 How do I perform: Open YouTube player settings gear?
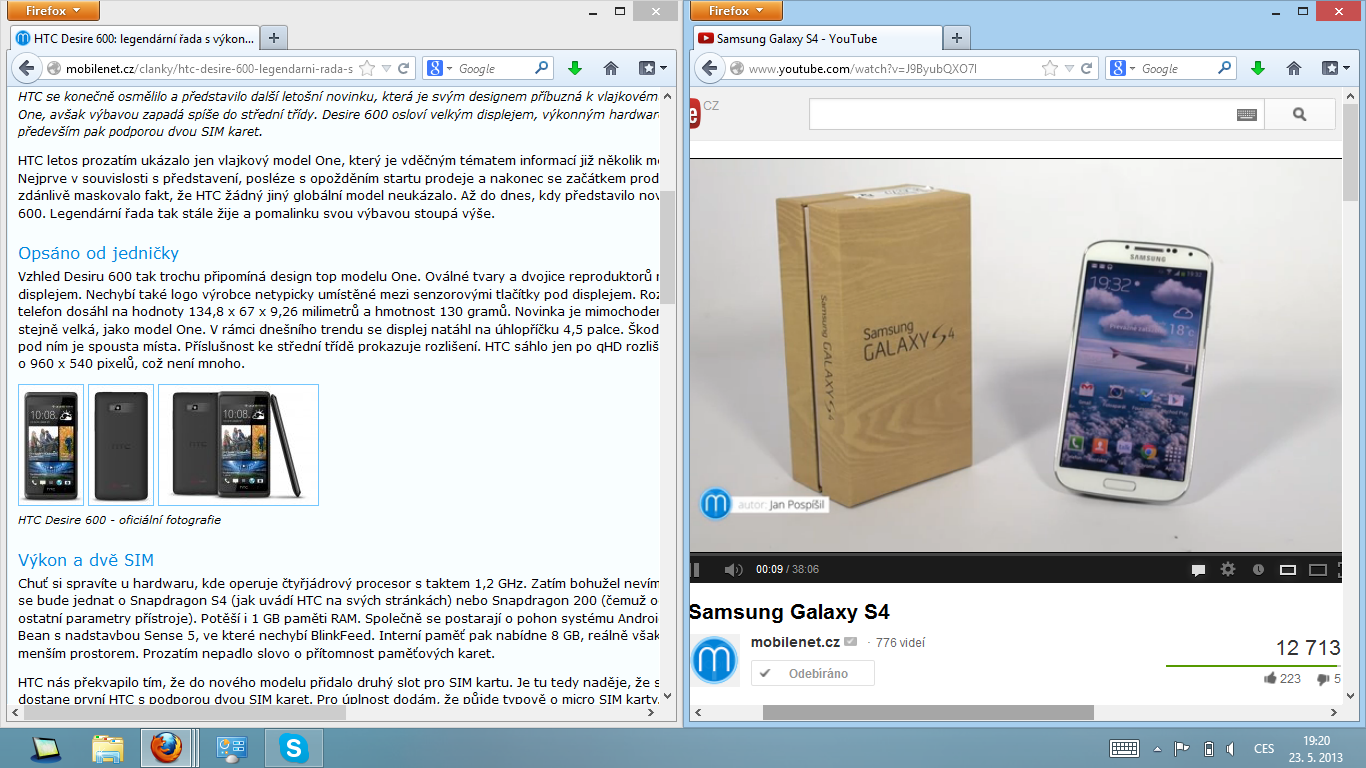pos(1228,570)
